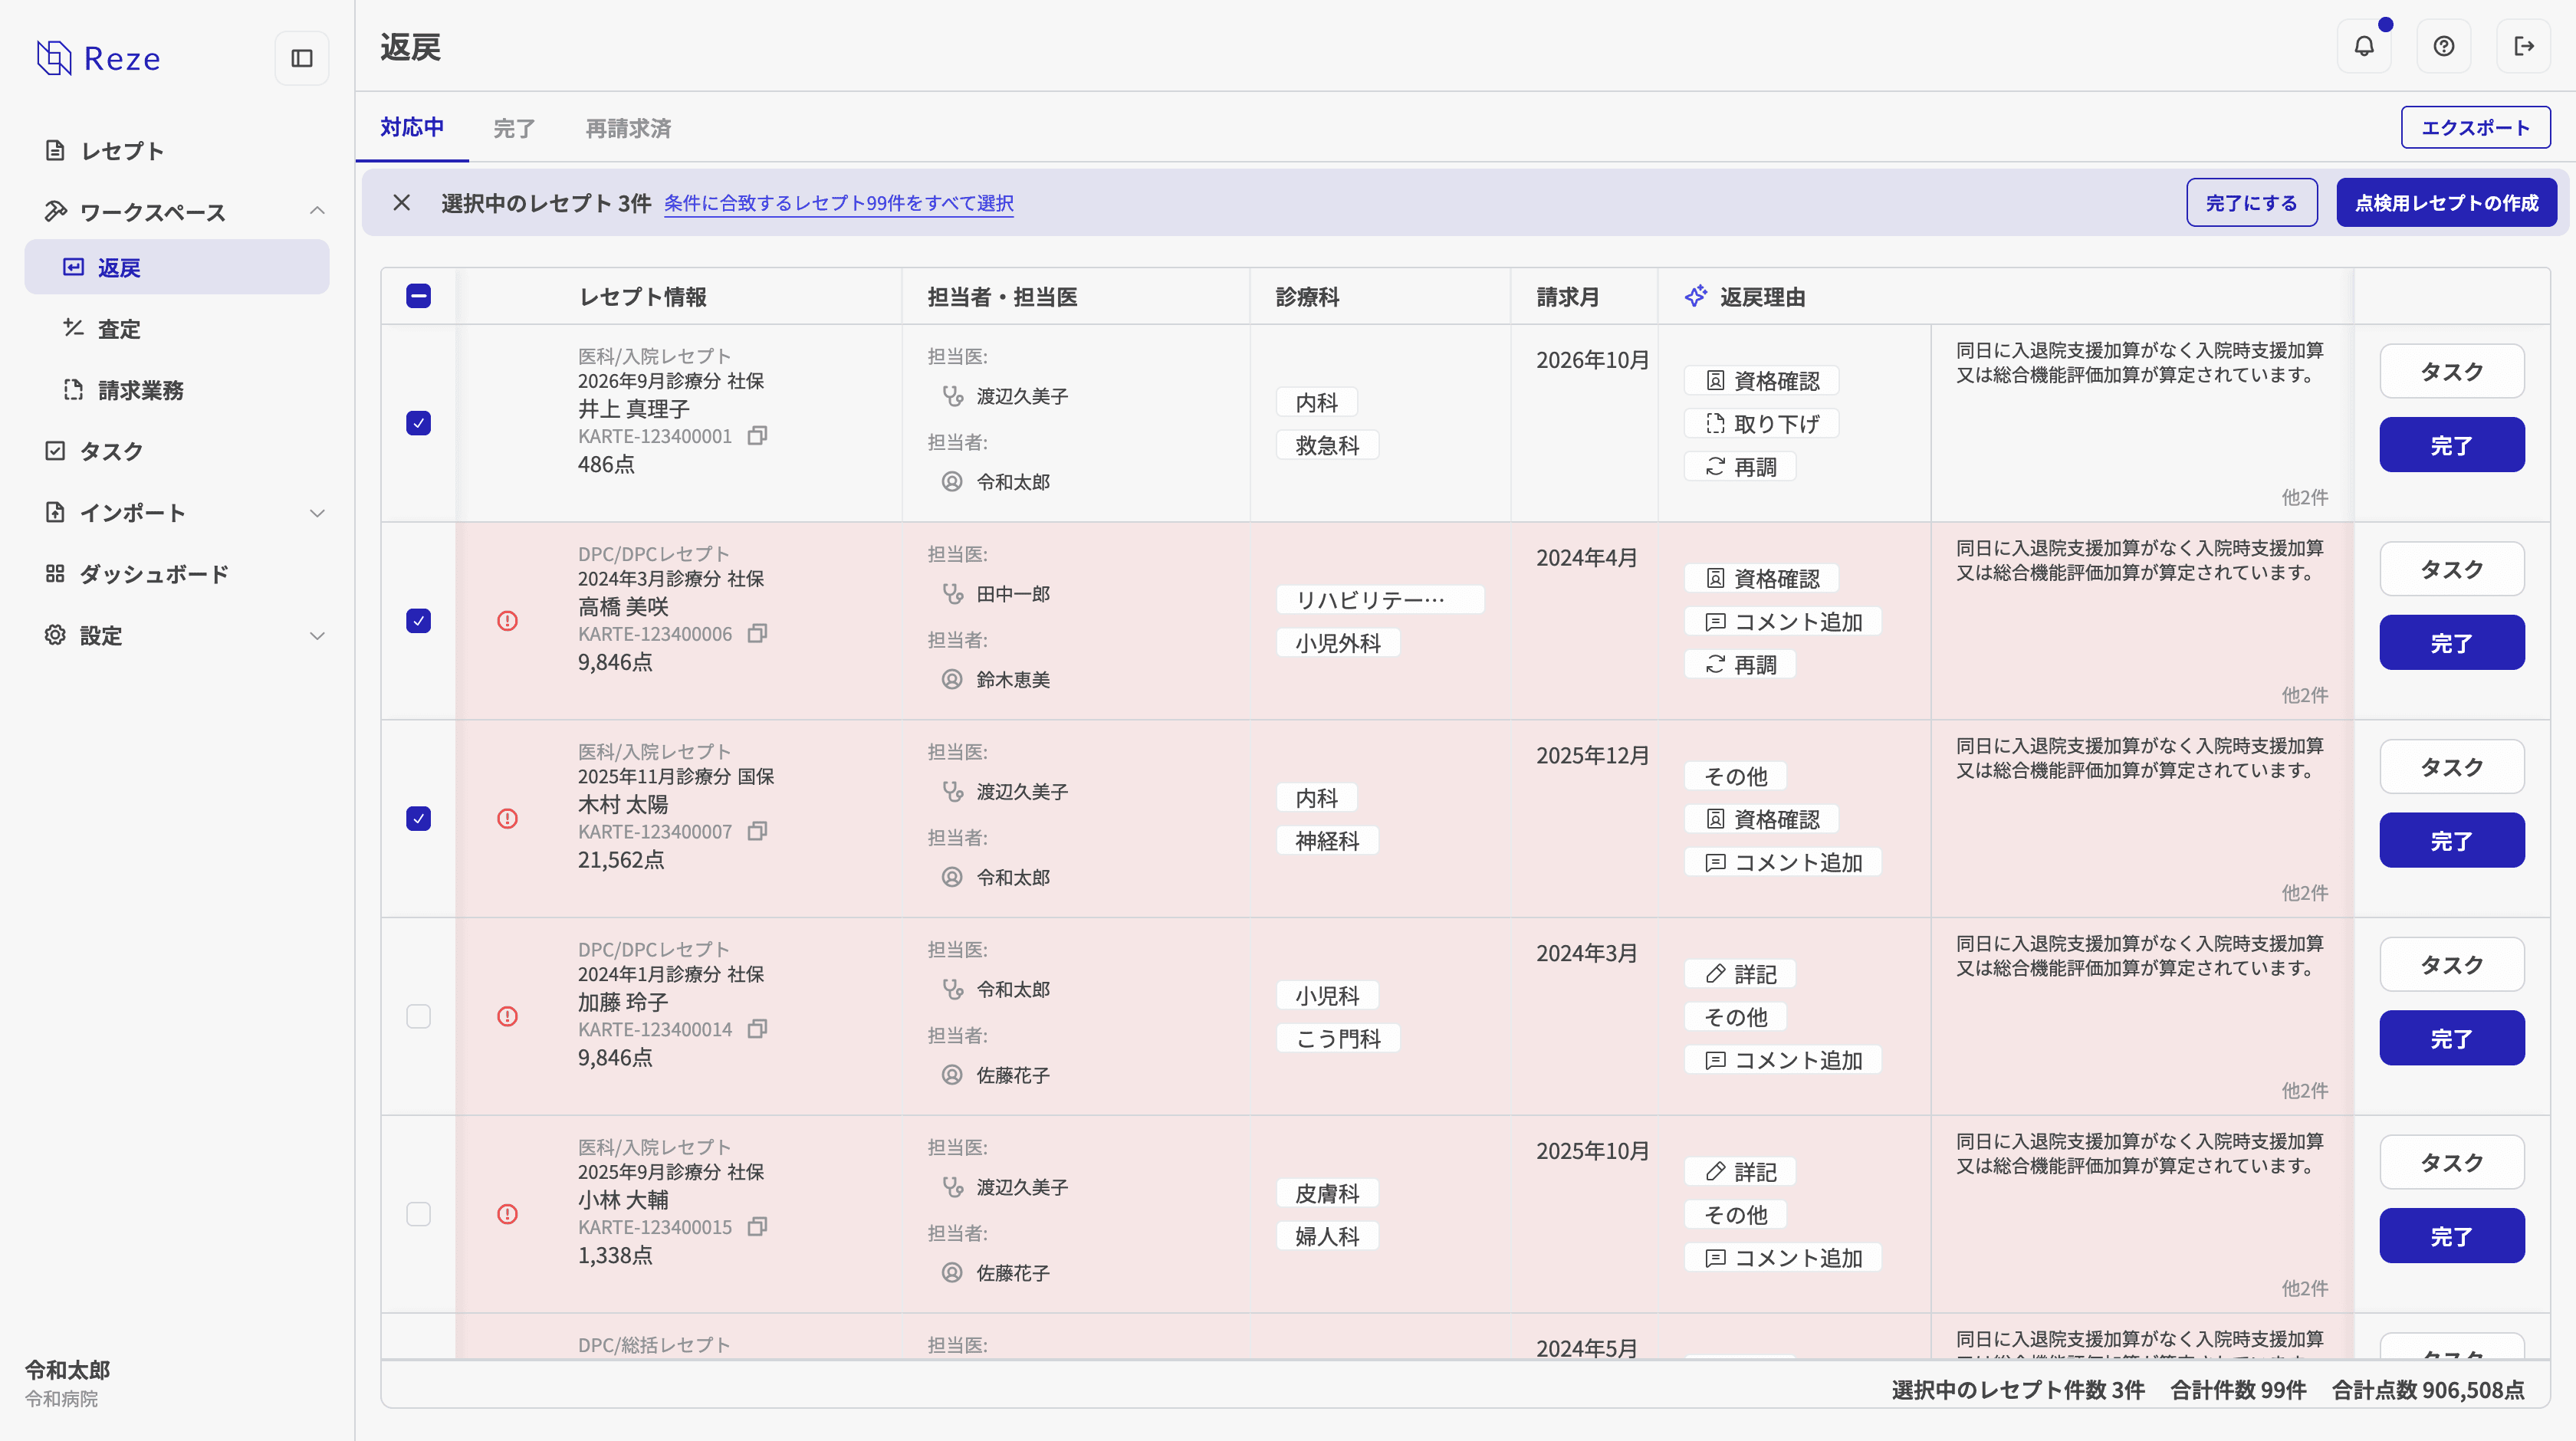
Task: Click the sparkle icon beside 返戻理由 header
Action: (1696, 296)
